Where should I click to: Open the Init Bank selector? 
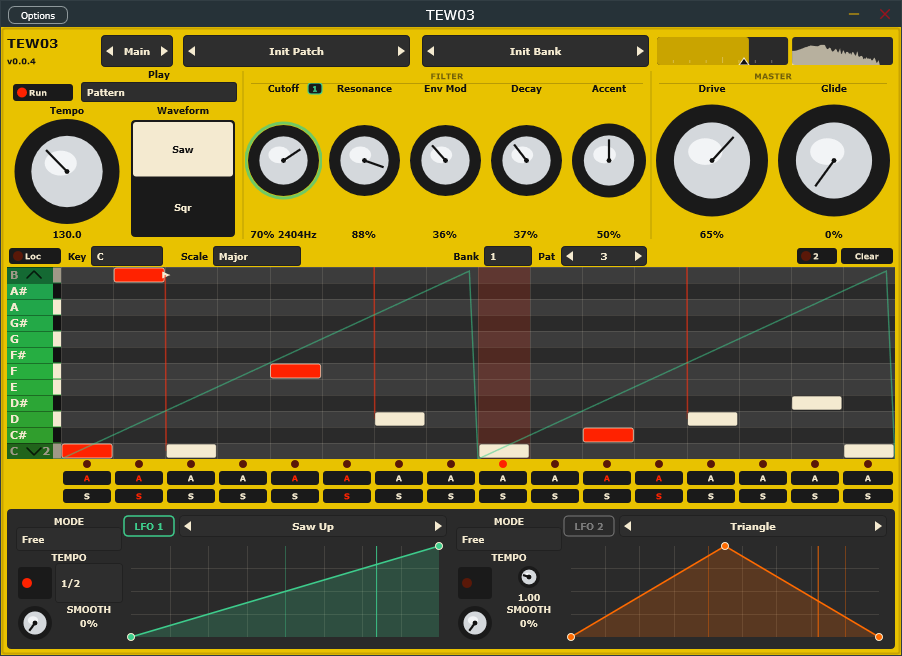tap(535, 51)
